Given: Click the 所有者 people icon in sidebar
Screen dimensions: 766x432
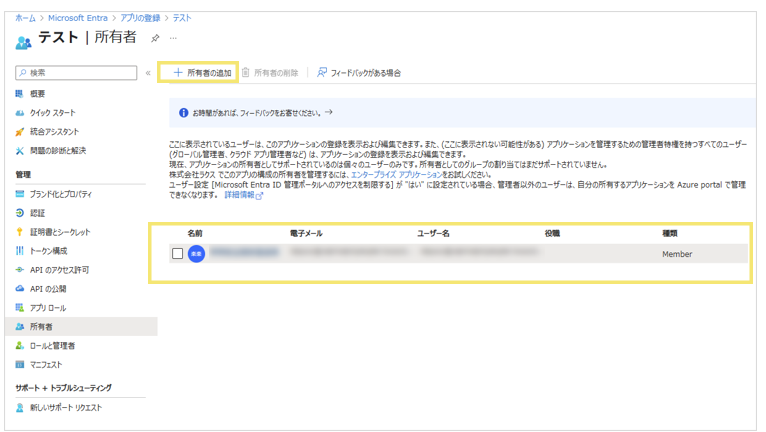Looking at the screenshot, I should (20, 326).
